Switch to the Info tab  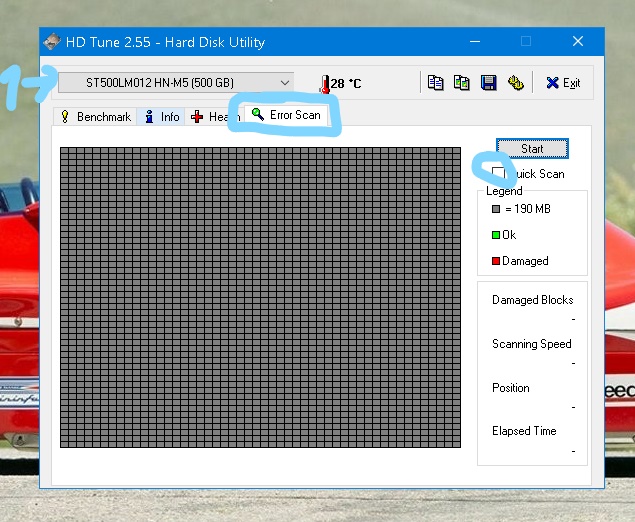tap(161, 117)
